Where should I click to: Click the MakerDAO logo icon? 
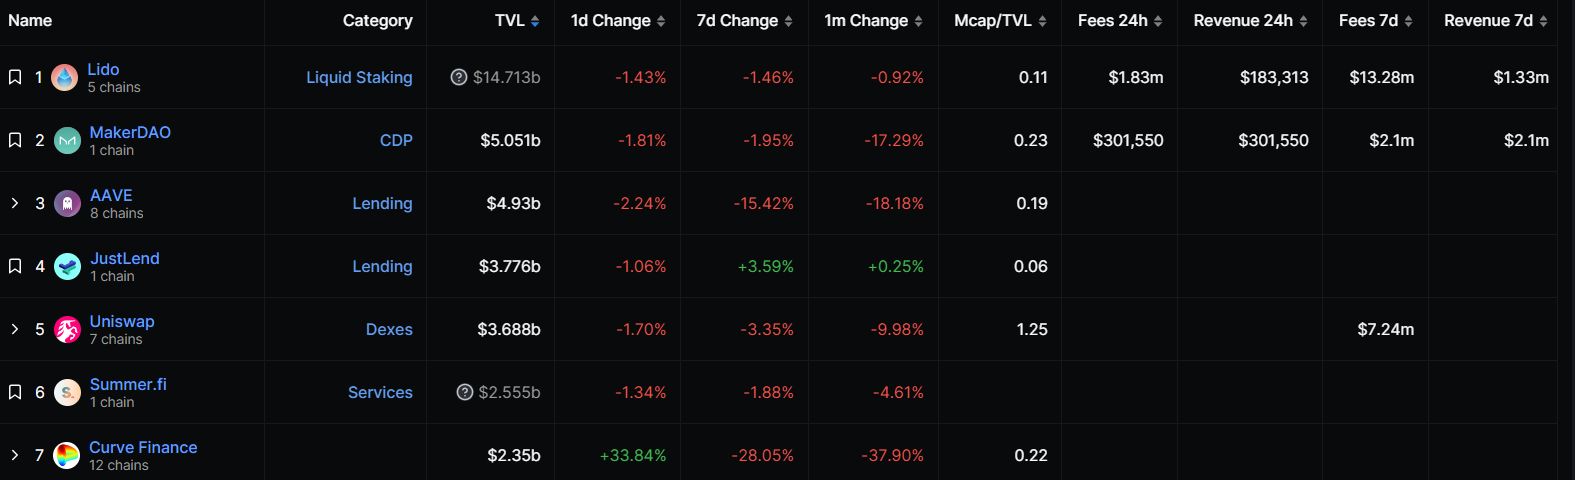[67, 141]
